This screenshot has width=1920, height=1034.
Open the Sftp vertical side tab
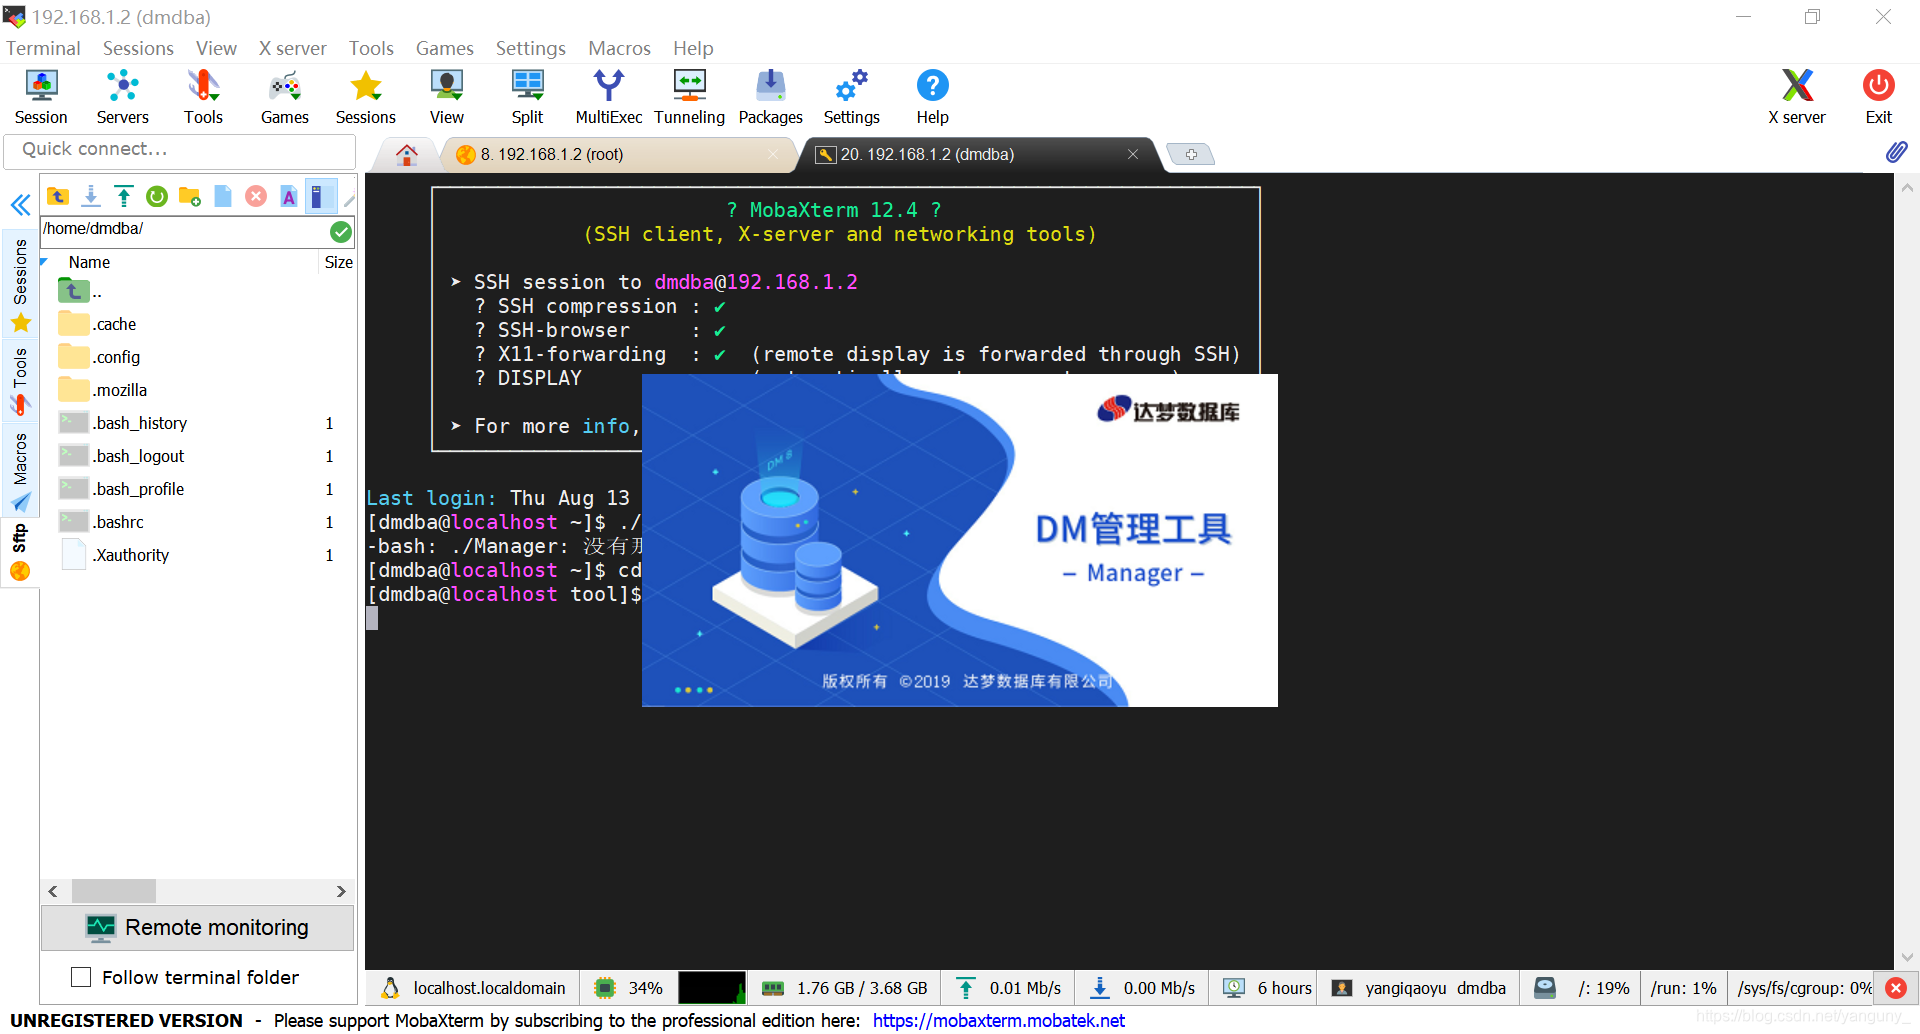tap(20, 552)
